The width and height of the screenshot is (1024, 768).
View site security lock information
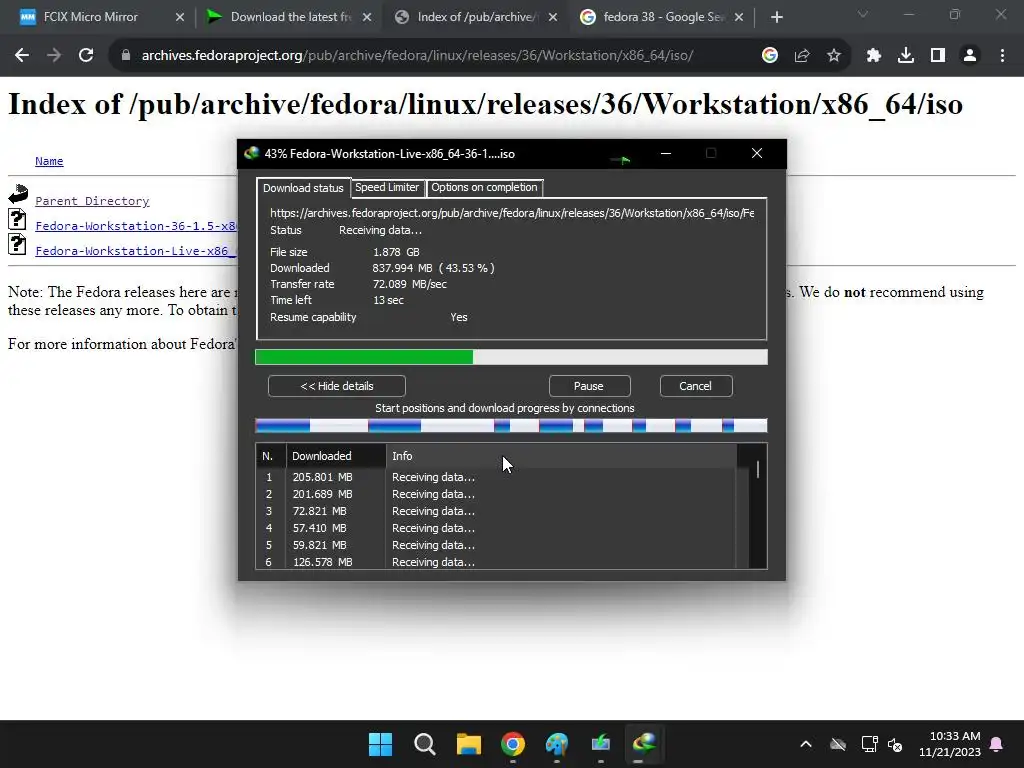coord(125,56)
